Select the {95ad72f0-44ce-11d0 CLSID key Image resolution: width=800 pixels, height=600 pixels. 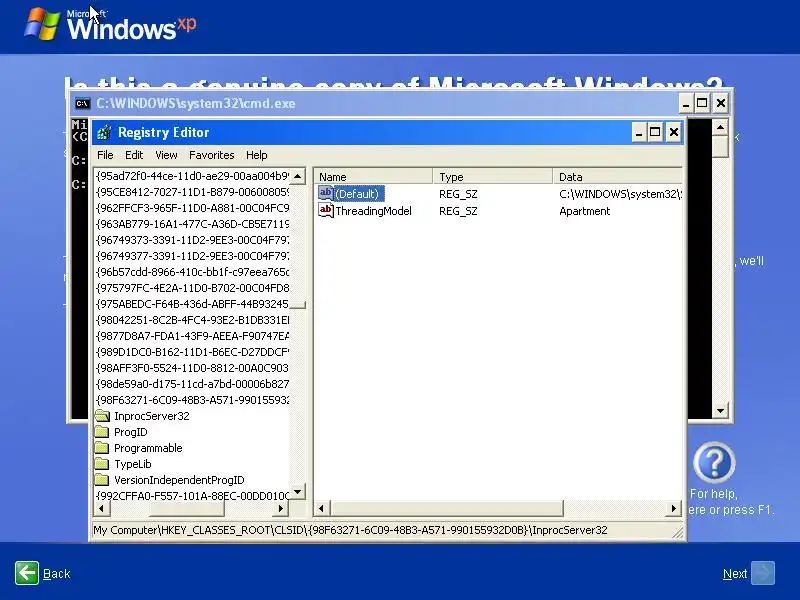192,176
